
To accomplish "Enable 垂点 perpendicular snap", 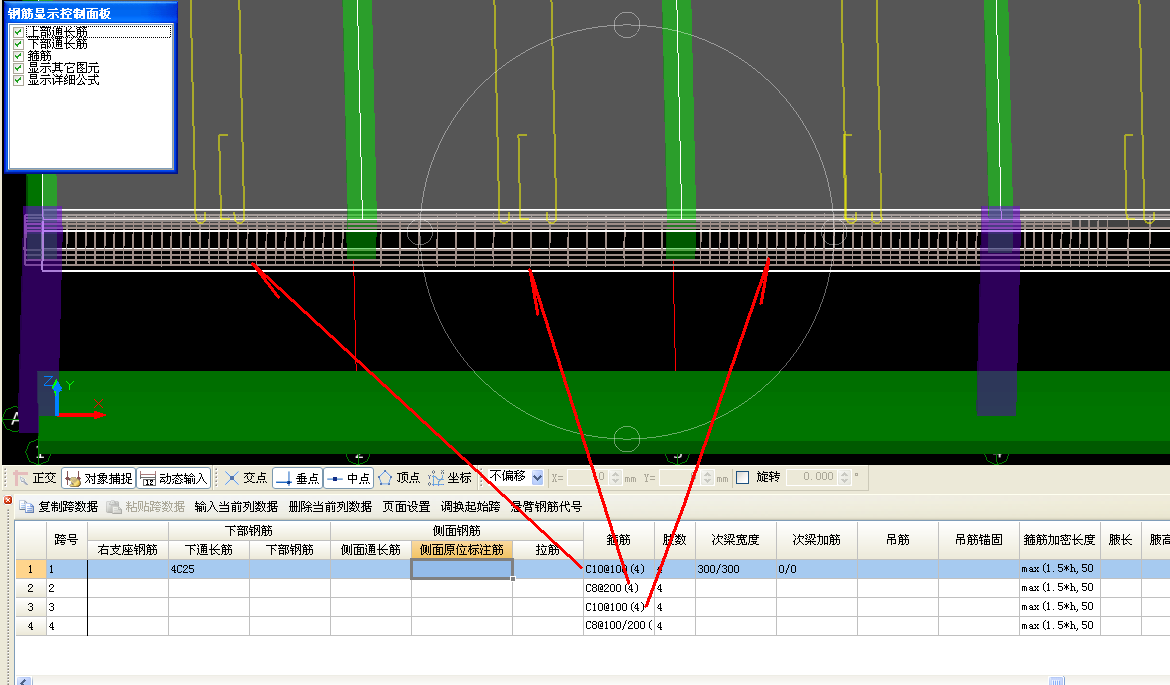I will pyautogui.click(x=298, y=478).
